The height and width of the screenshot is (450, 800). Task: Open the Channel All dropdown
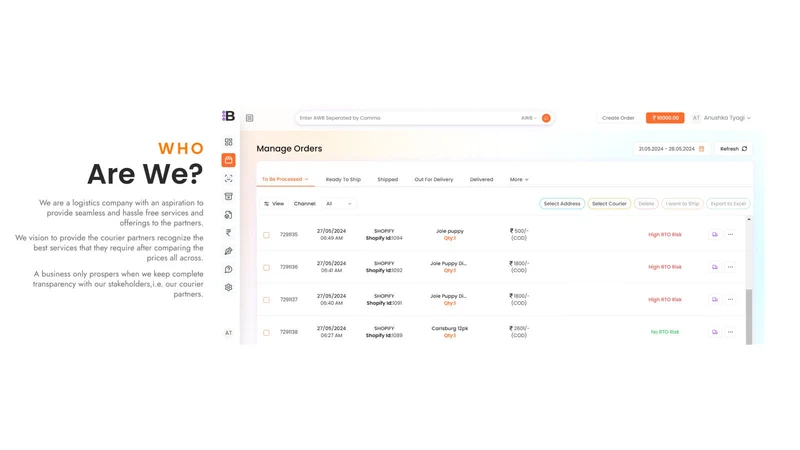coord(338,204)
